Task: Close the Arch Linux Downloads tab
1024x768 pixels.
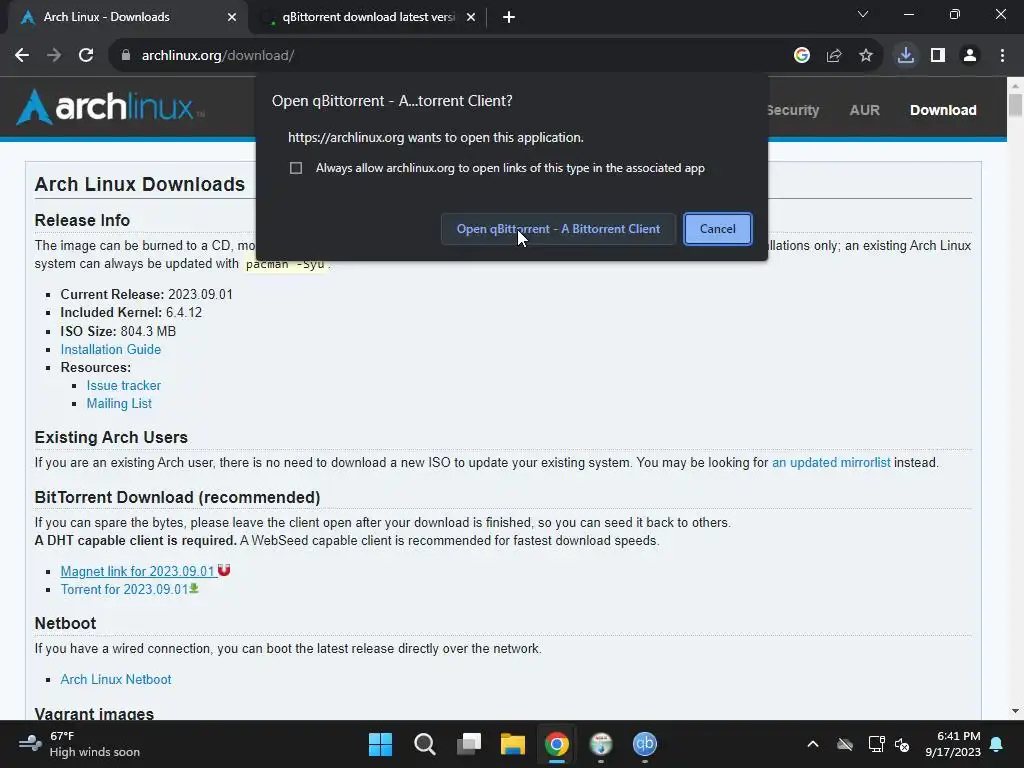Action: coord(232,18)
